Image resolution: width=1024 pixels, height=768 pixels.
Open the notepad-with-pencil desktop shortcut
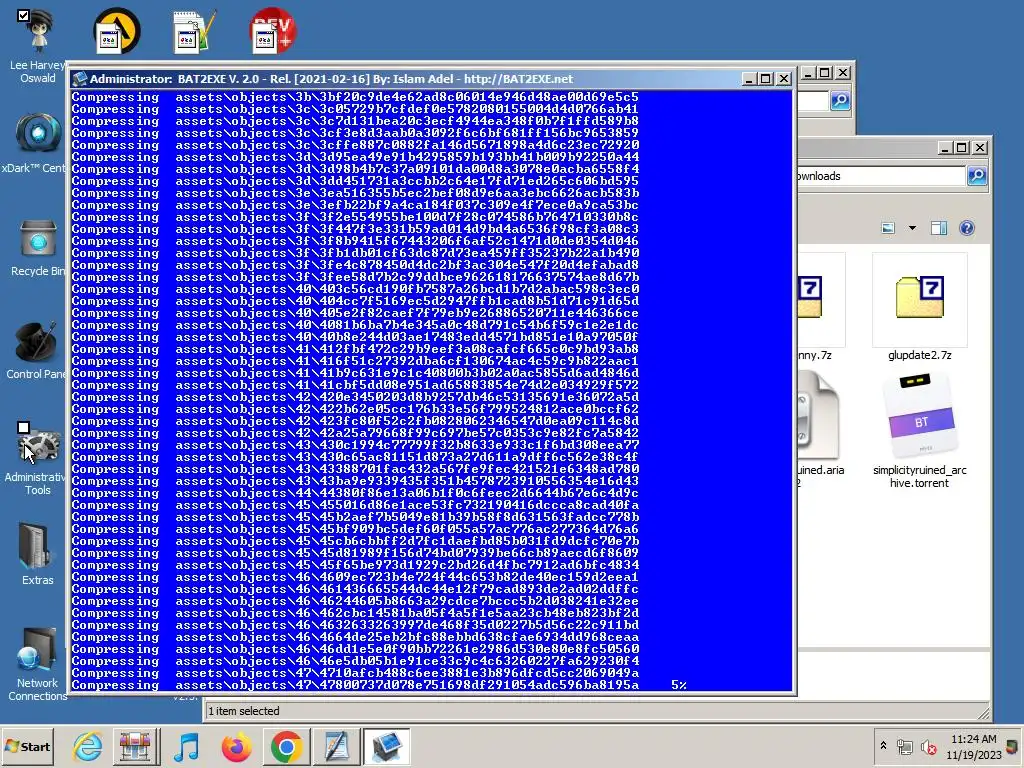click(x=194, y=31)
